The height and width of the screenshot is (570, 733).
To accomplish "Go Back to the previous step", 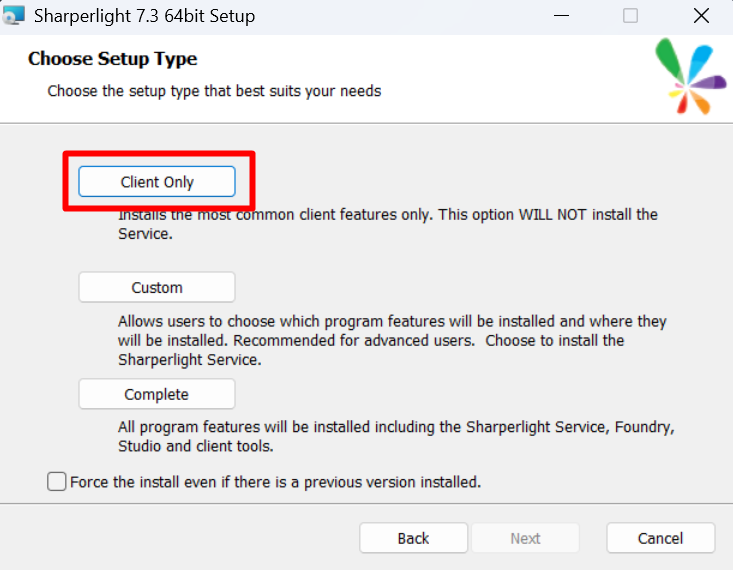I will [x=413, y=538].
